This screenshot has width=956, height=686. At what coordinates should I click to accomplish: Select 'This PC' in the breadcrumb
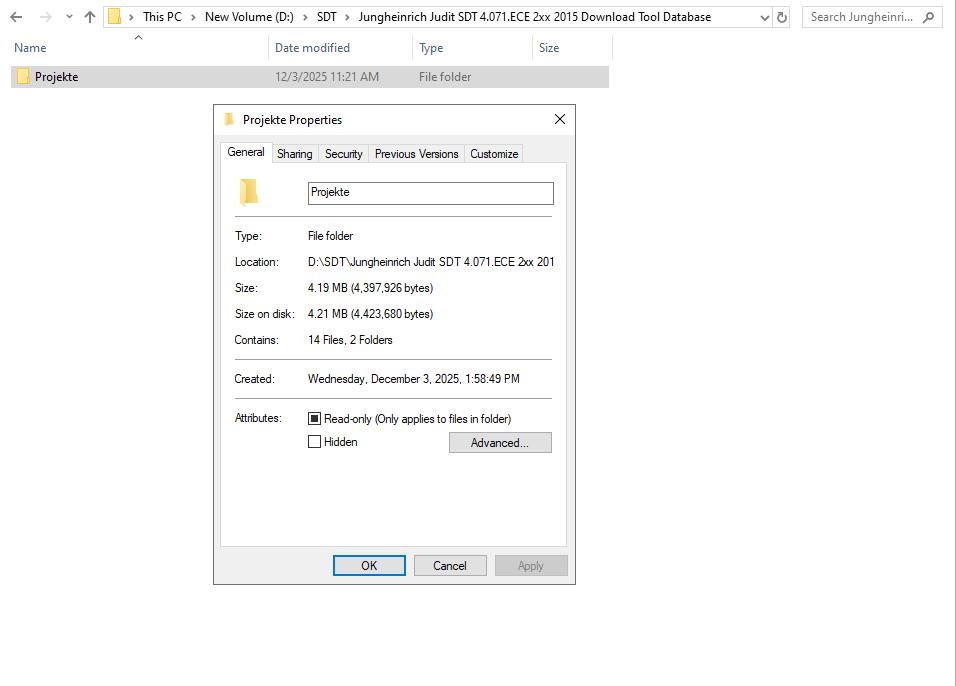coord(162,17)
